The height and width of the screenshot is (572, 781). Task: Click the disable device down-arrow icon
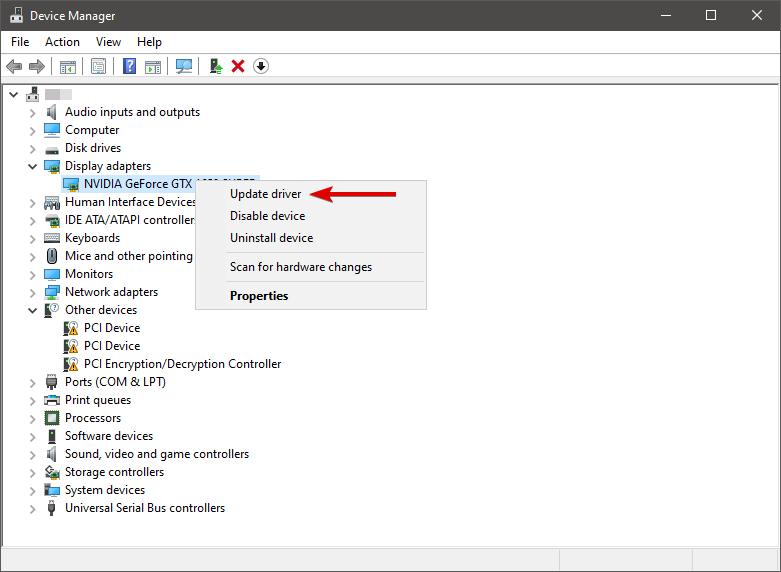point(261,66)
